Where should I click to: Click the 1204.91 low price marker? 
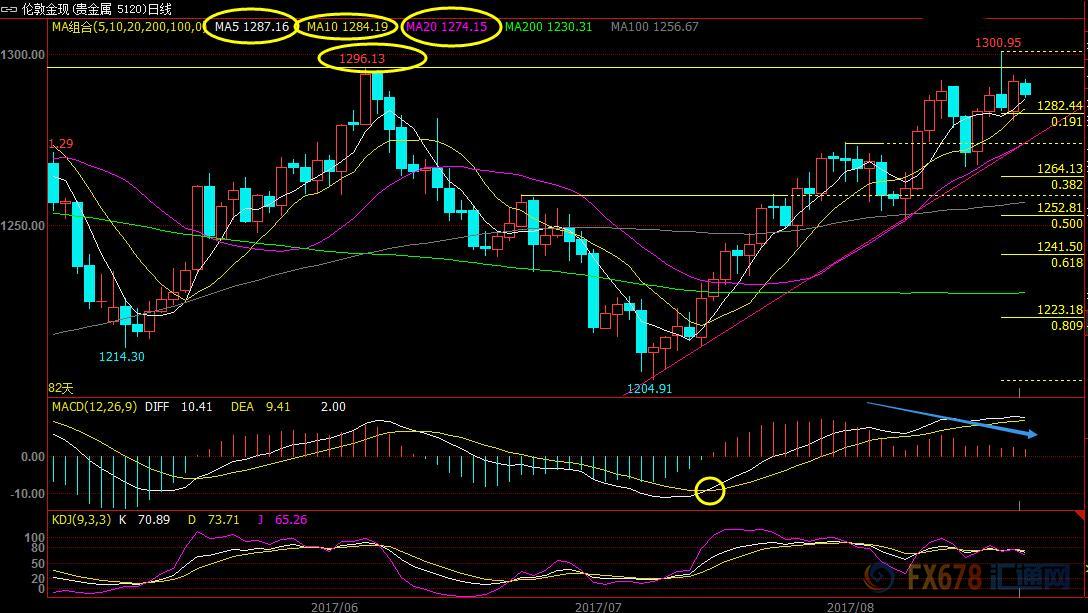click(649, 388)
